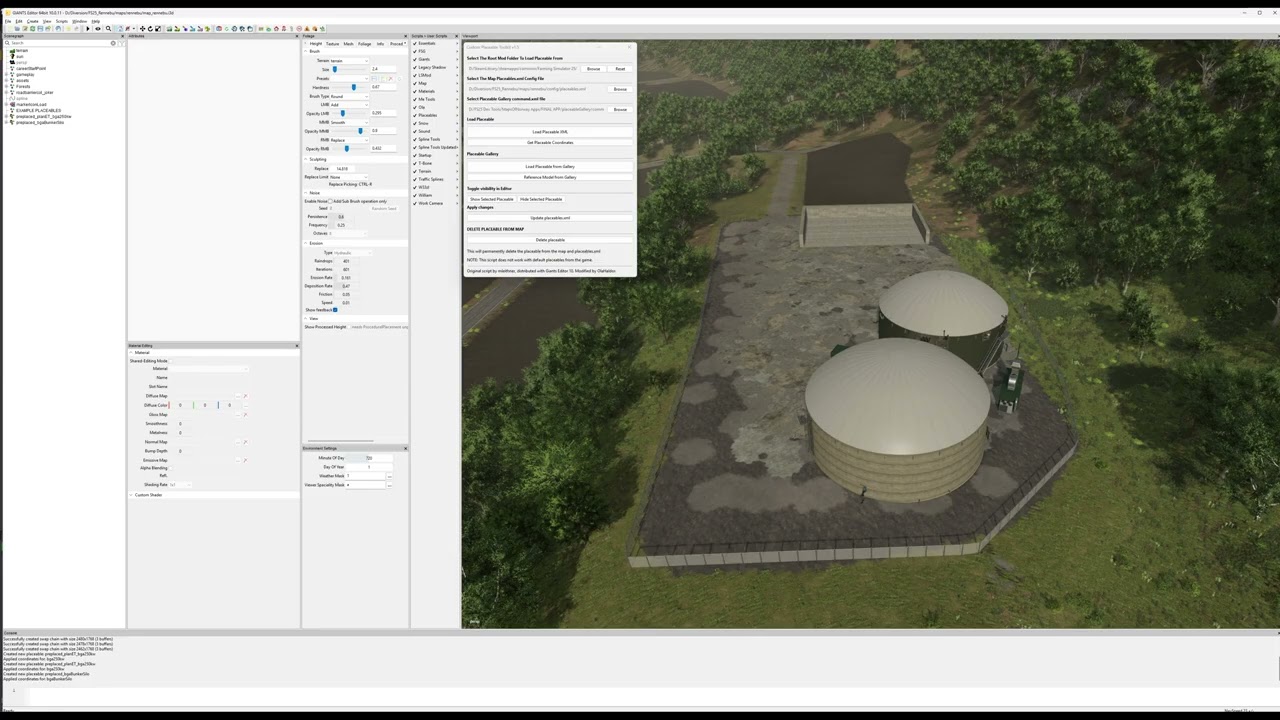The height and width of the screenshot is (720, 1280).
Task: Click the magnifier icon in the toolbar
Action: 108,29
